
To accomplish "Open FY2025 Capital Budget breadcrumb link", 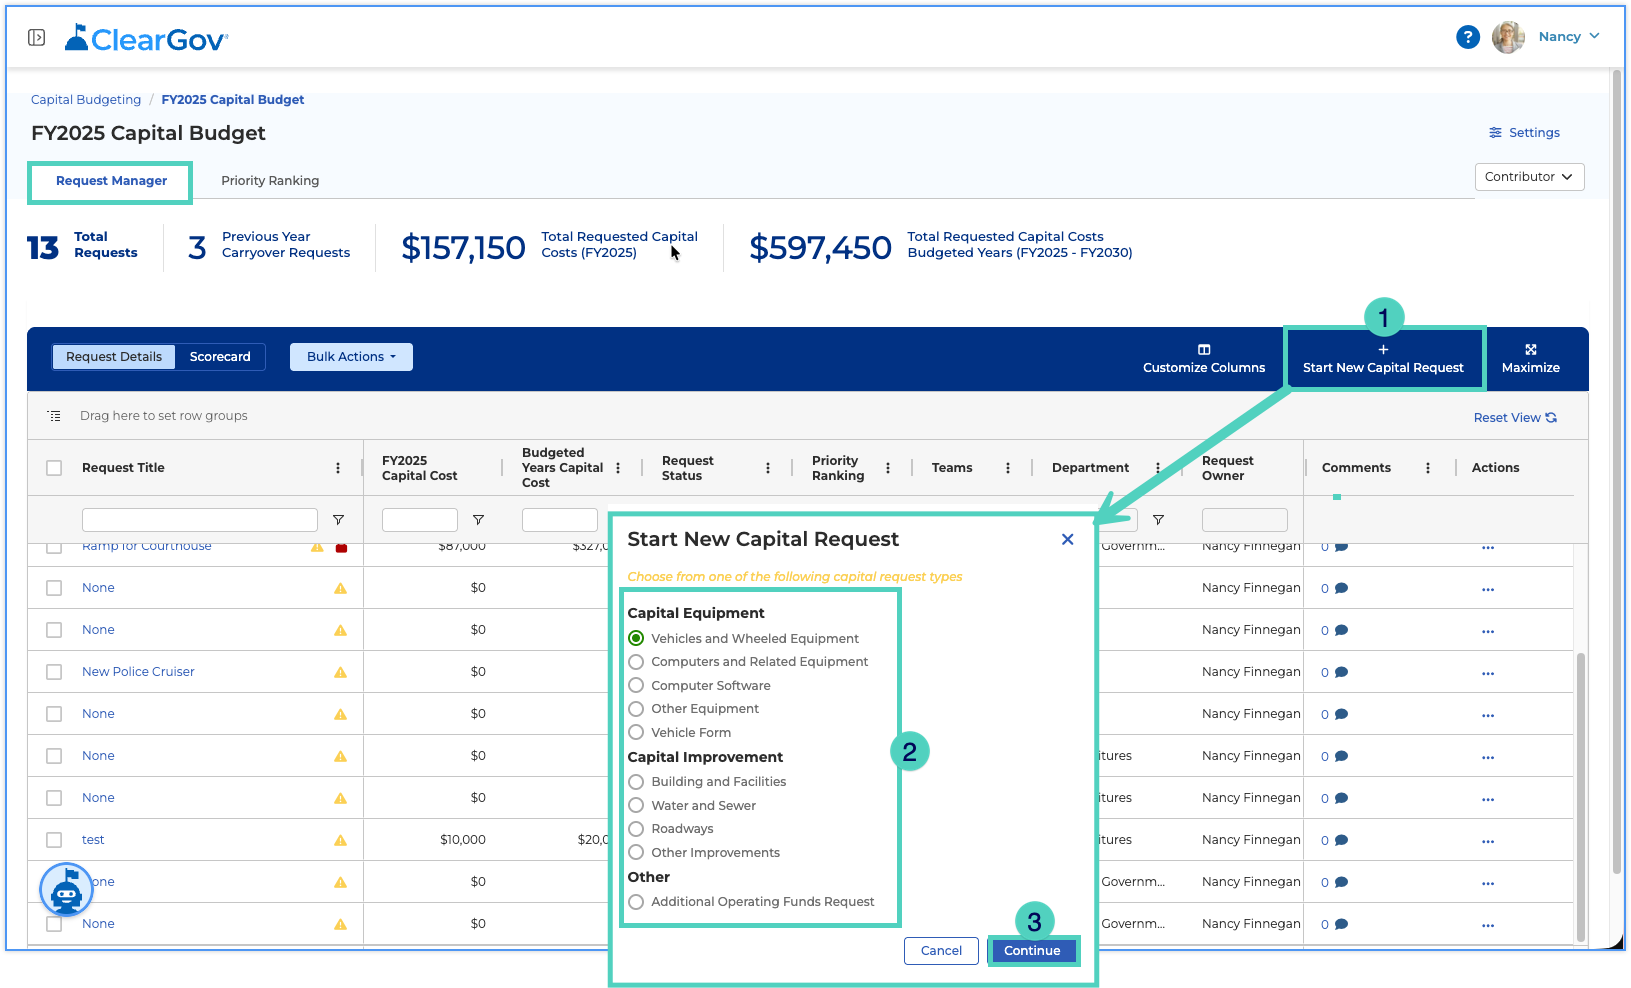I will point(233,100).
